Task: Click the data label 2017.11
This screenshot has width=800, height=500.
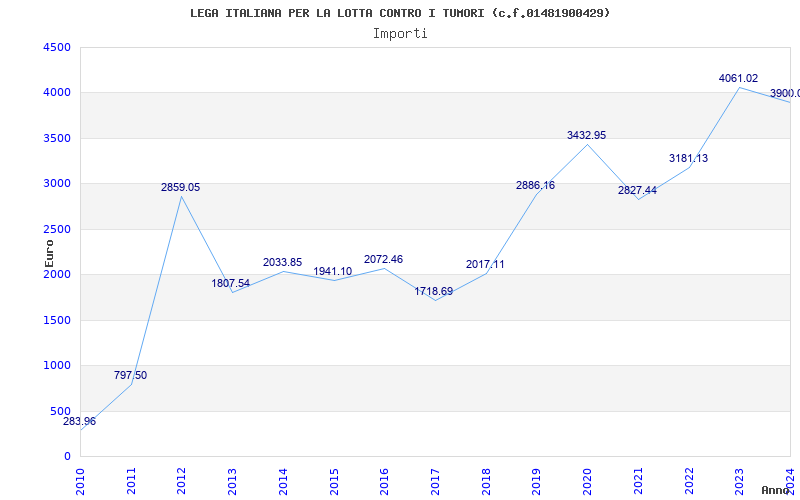Action: tap(485, 264)
